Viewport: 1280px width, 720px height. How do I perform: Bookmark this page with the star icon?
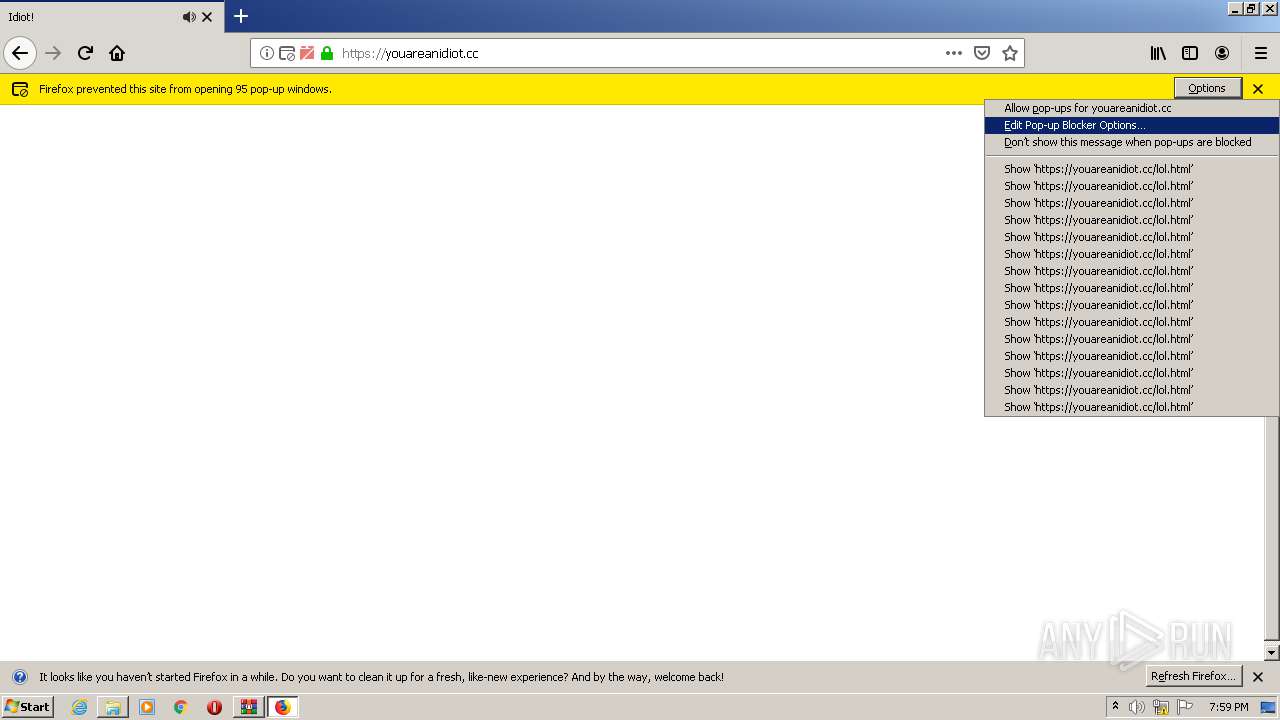[1010, 53]
